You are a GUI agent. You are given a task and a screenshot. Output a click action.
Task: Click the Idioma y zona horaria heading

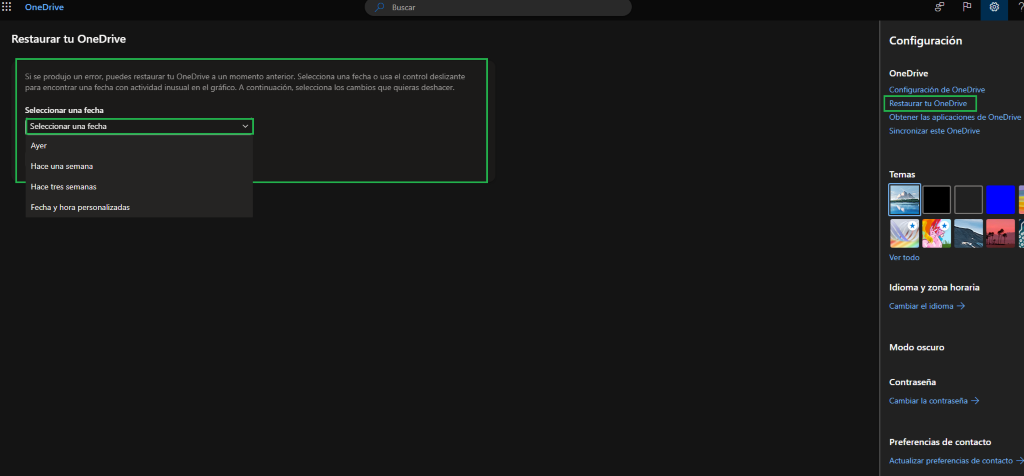pyautogui.click(x=934, y=287)
